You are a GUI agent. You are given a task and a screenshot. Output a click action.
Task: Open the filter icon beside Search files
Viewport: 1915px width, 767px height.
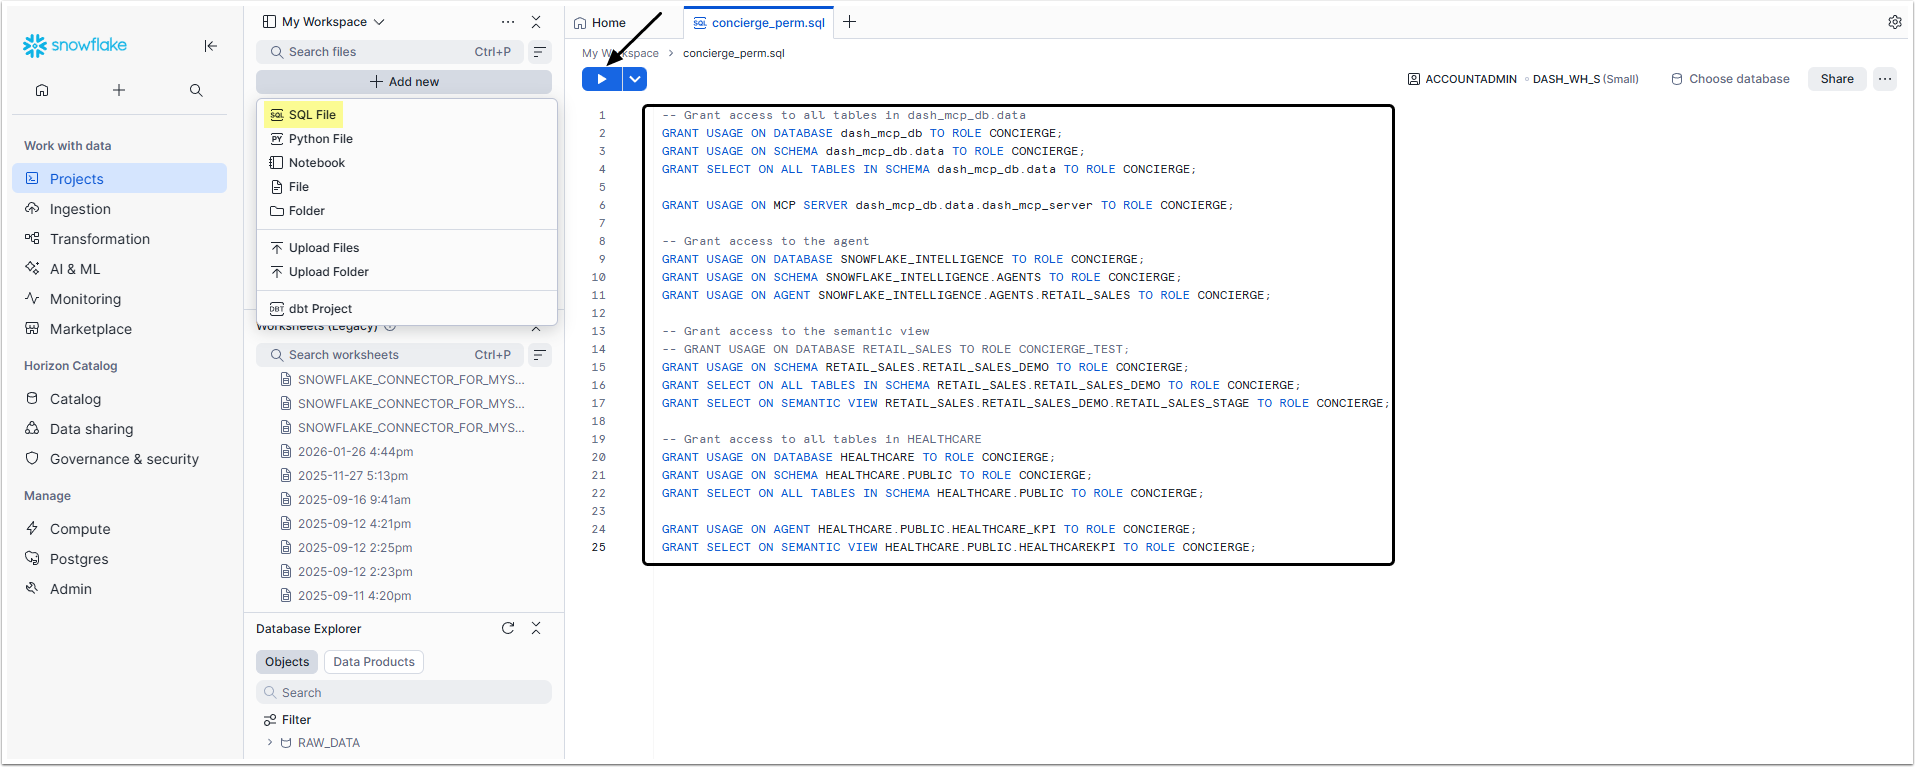[540, 52]
